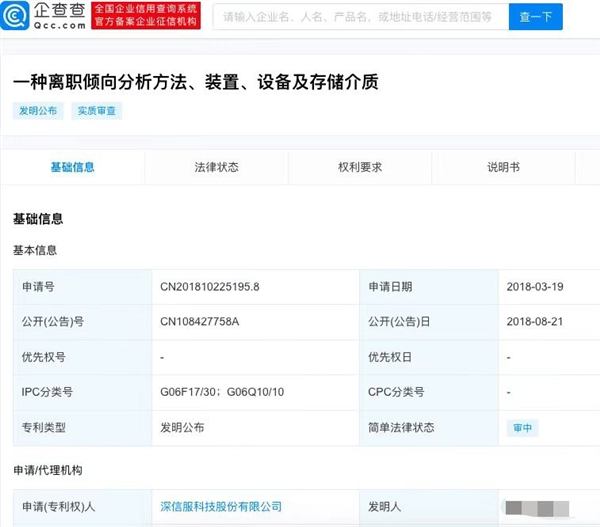Screen dimensions: 600x527
Task: Switch to the 基础信息 tab
Action: [x=73, y=167]
